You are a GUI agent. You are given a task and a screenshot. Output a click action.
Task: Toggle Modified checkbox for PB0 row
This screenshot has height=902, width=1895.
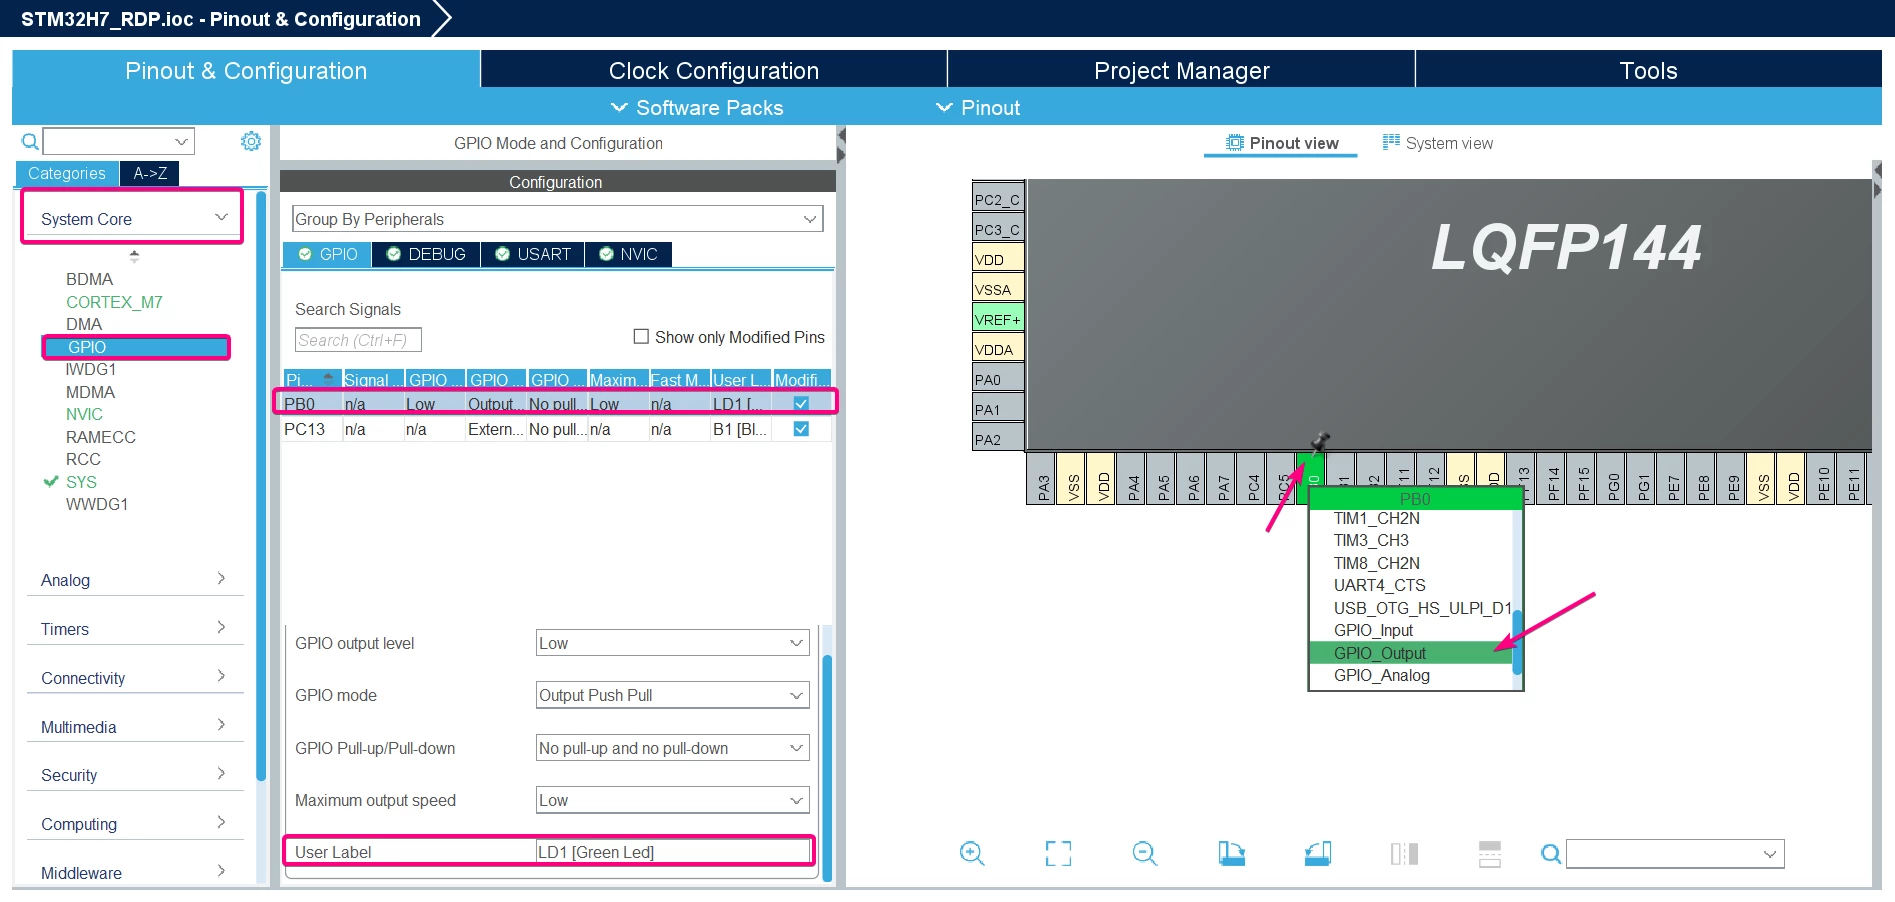point(801,404)
